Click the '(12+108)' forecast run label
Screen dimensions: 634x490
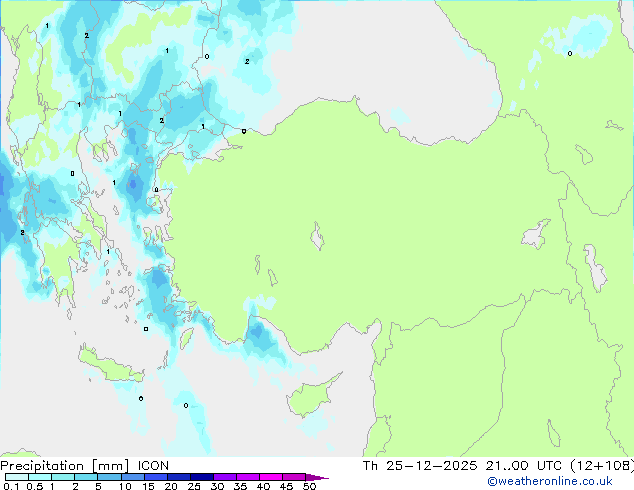pos(602,466)
